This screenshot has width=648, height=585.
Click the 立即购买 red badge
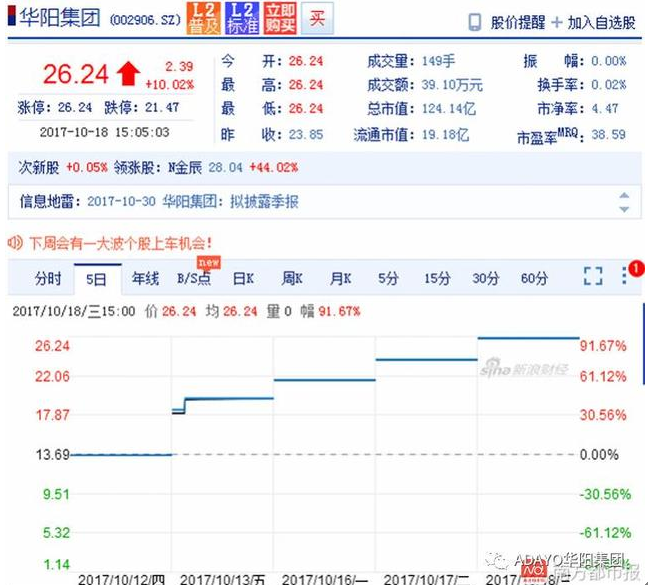280,18
